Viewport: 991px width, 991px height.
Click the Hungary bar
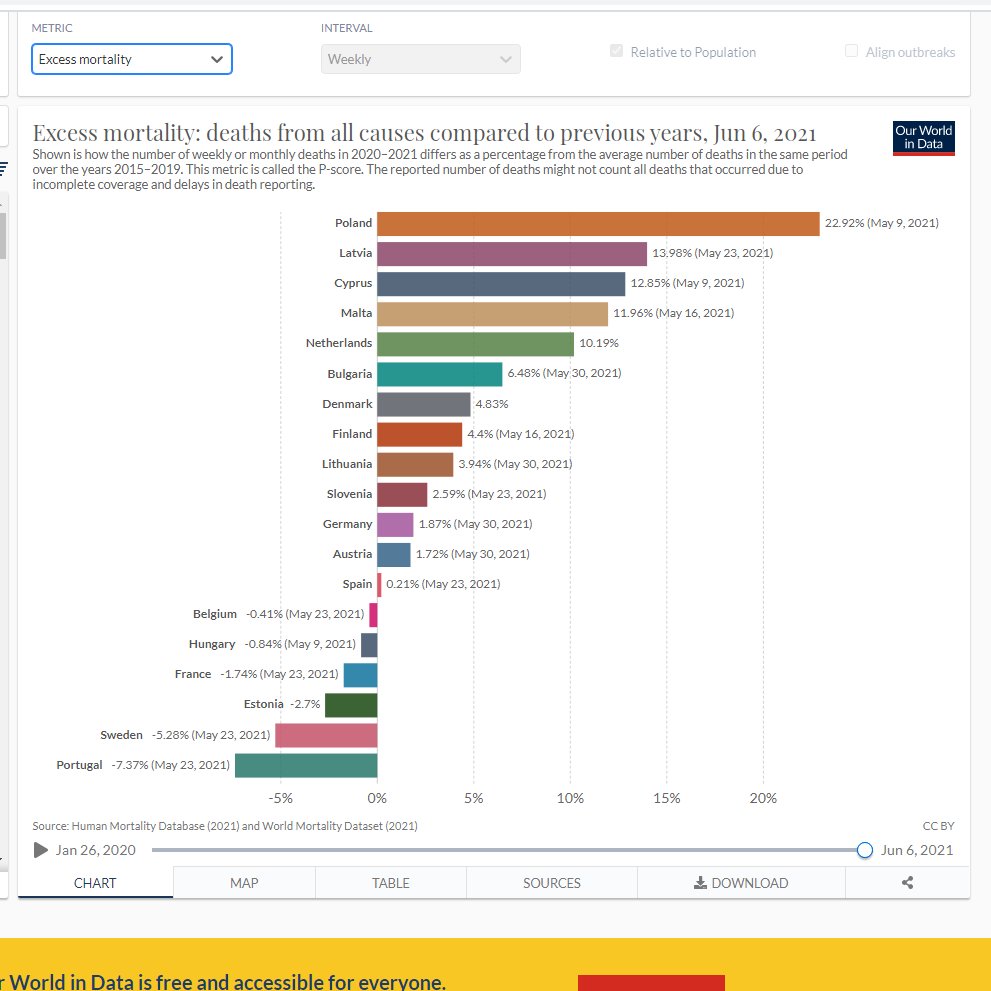coord(369,645)
